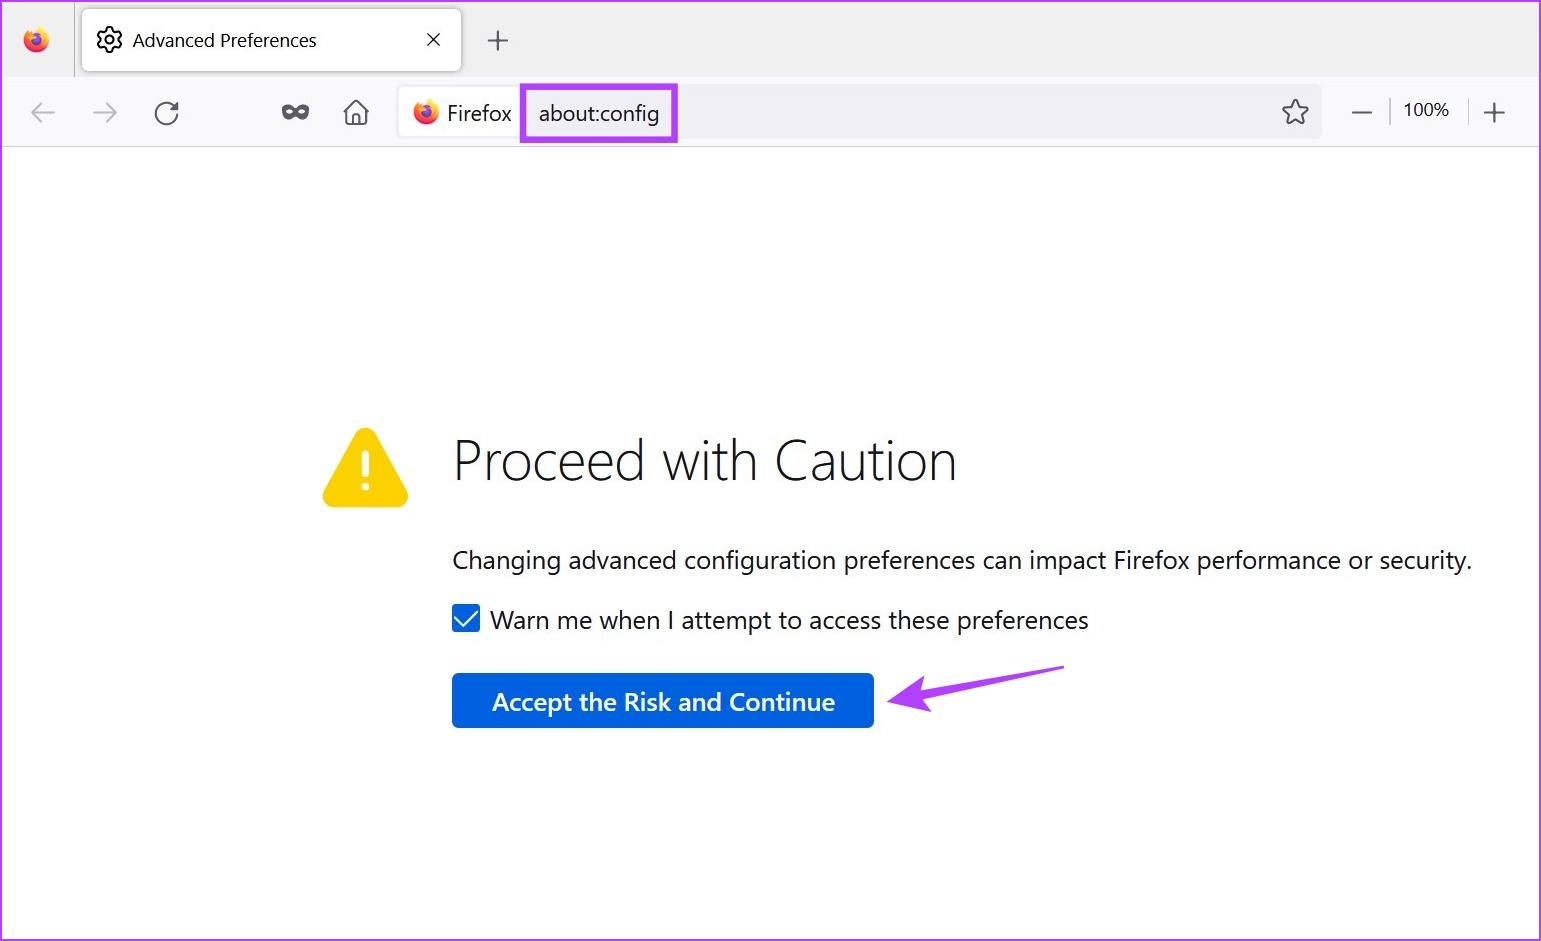Click the 100% zoom level indicator

[1426, 110]
